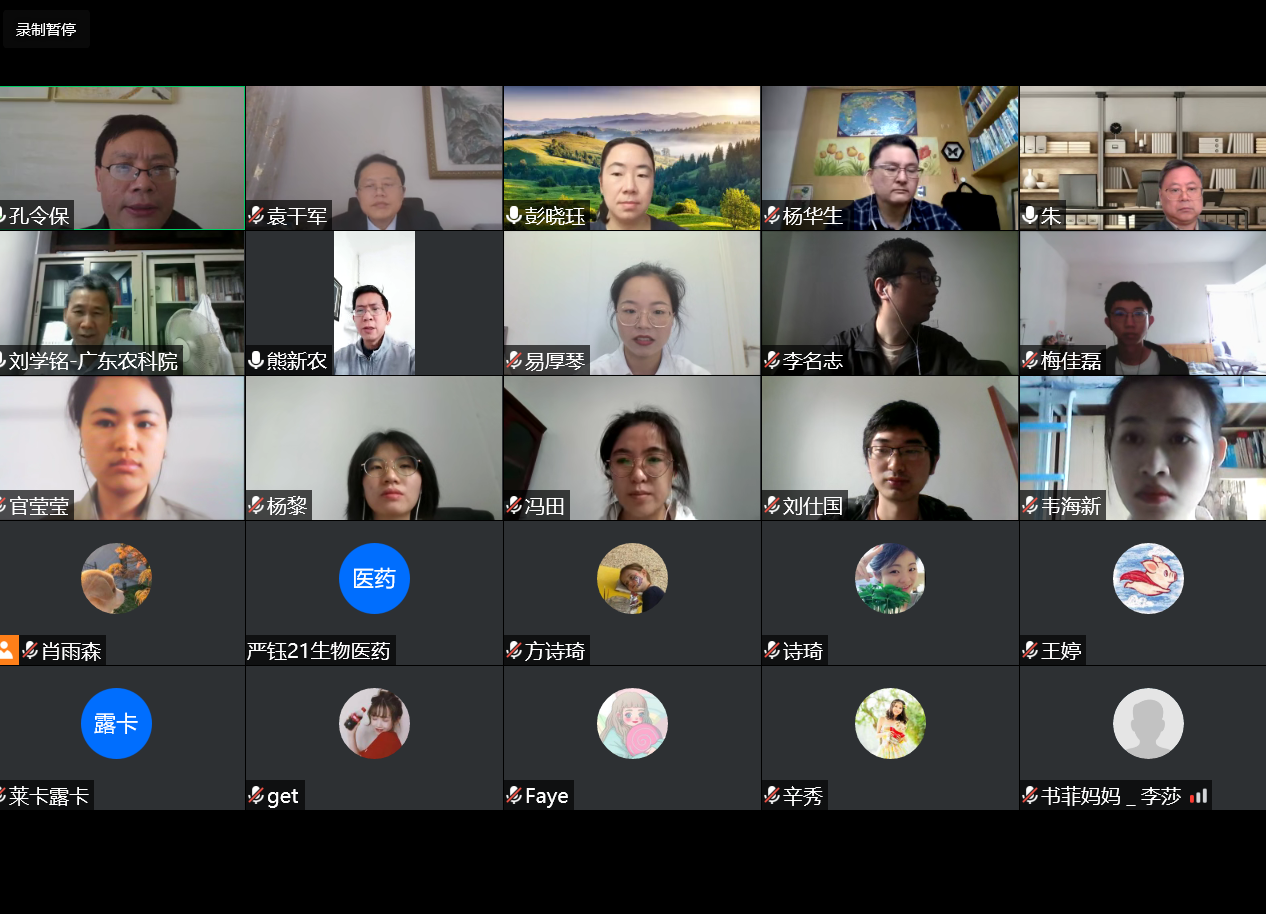This screenshot has height=914, width=1266.
Task: Click muted microphone icon next to 杨华生
Action: click(772, 215)
